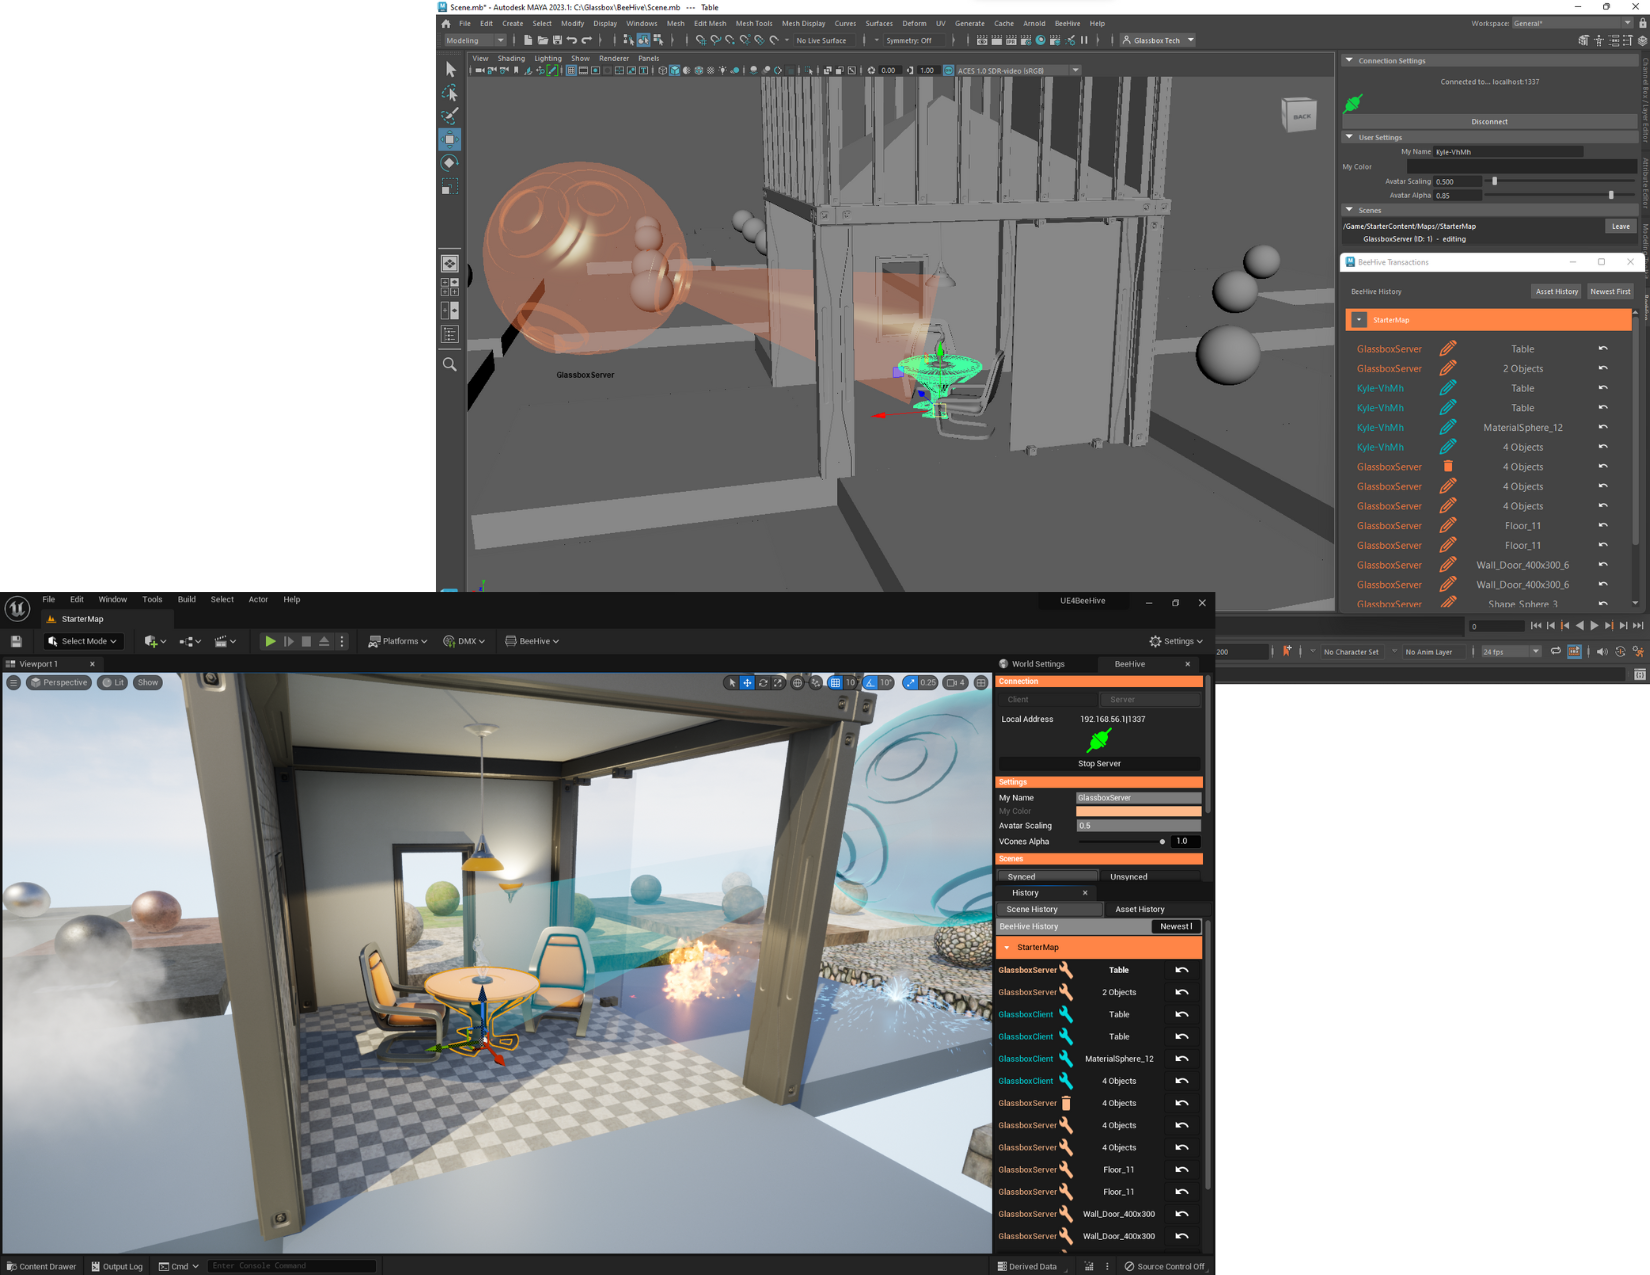Open Unreal Select Mode dropdown
Screen dimensions: 1650x1275
point(83,641)
